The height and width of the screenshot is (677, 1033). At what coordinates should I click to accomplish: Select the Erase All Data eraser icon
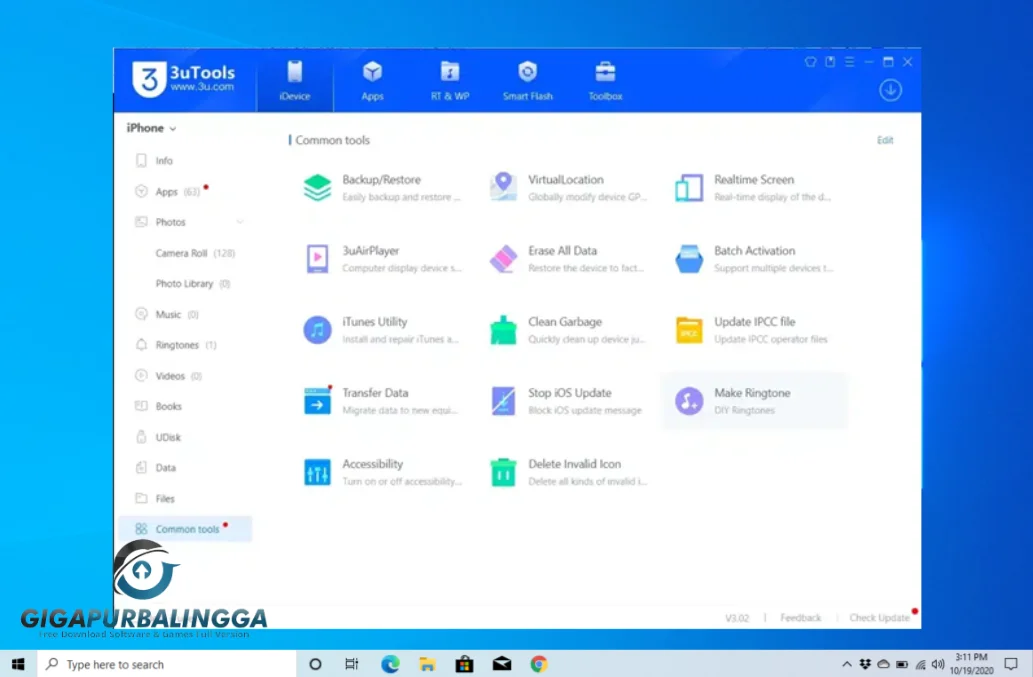click(503, 259)
